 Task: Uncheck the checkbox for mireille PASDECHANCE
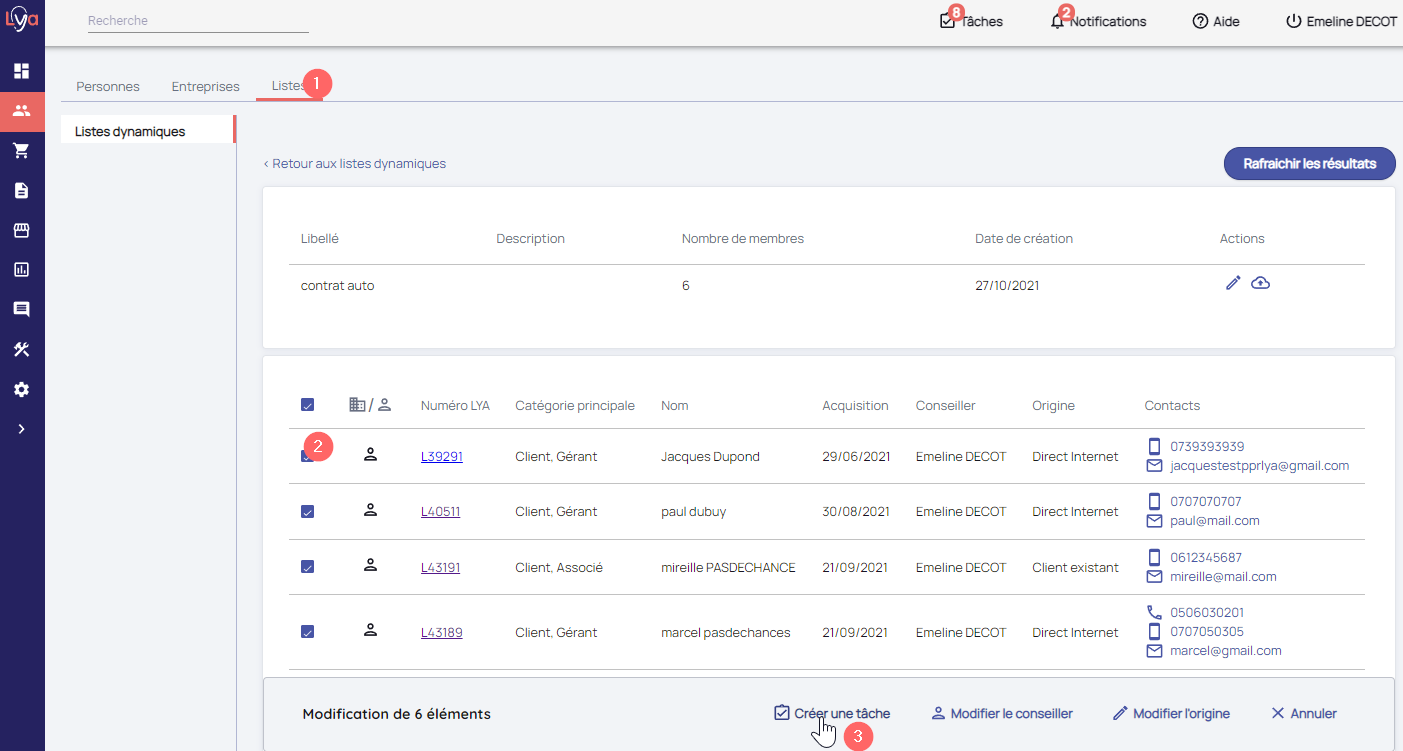coord(307,567)
